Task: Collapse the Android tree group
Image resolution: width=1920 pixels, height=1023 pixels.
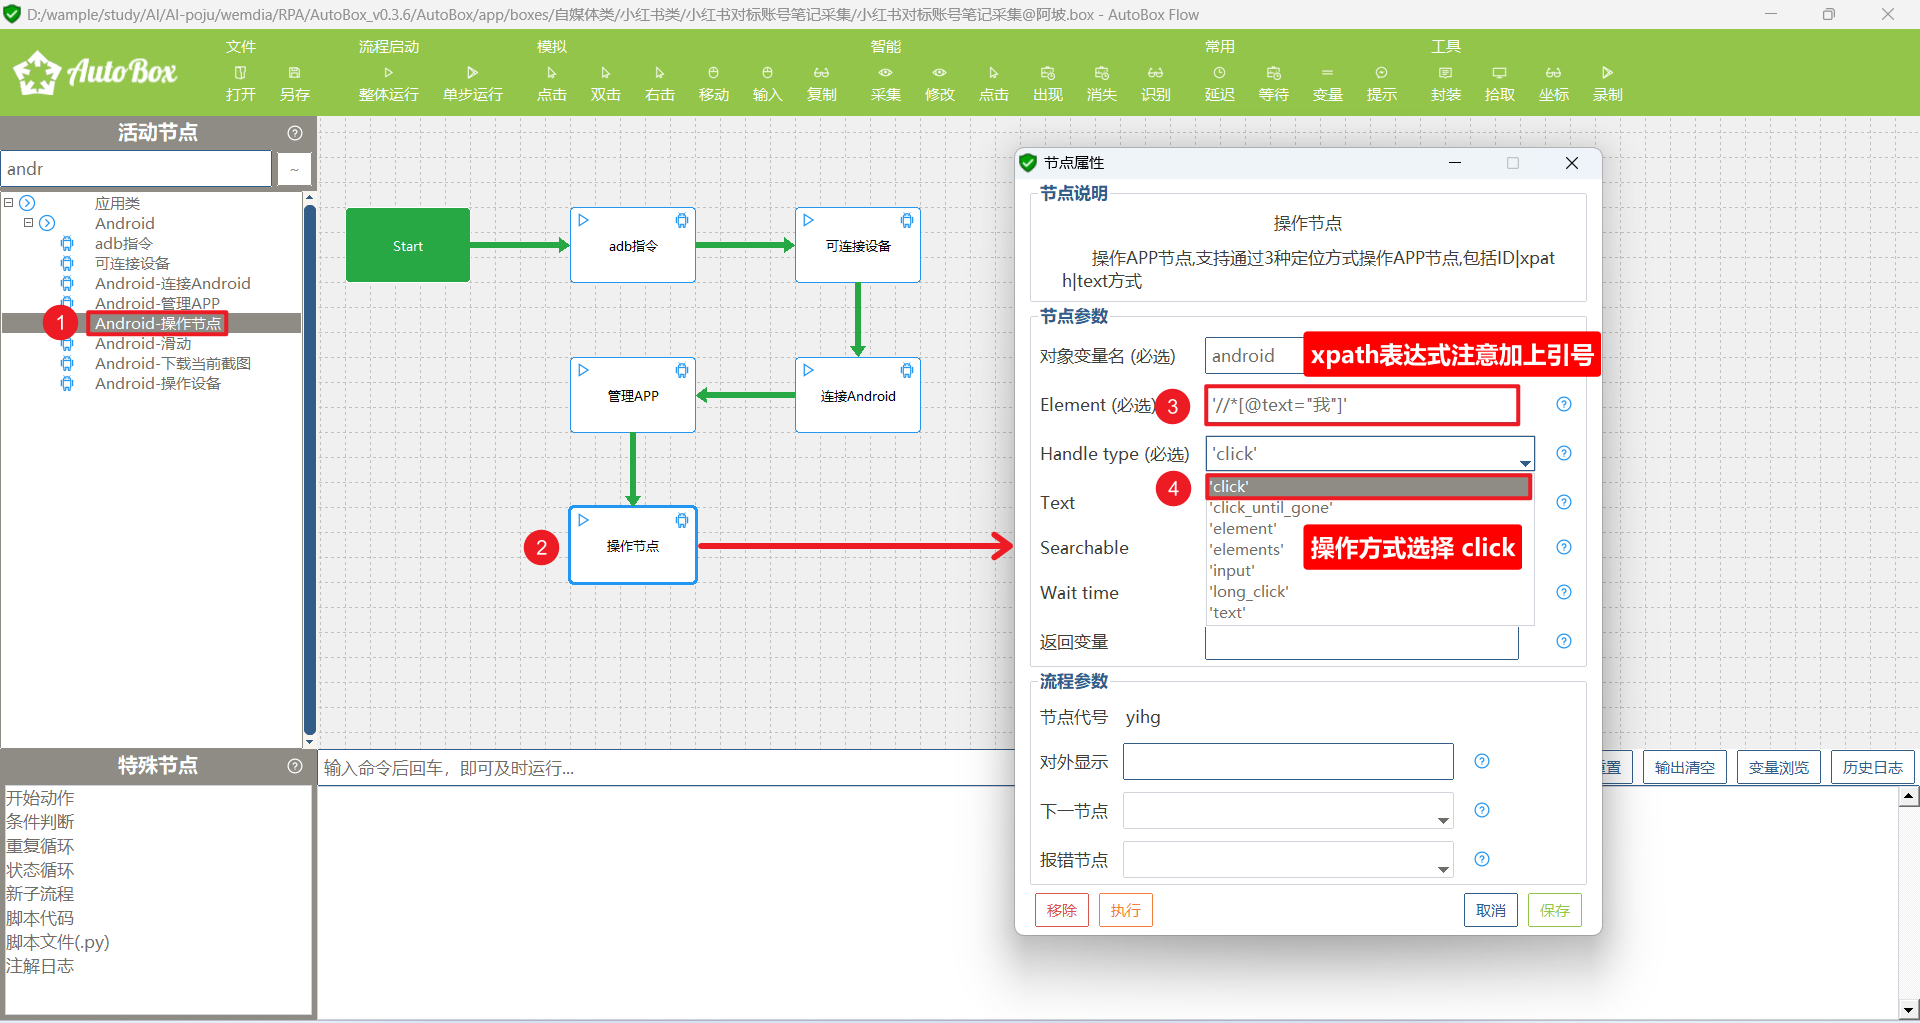Action: tap(28, 223)
